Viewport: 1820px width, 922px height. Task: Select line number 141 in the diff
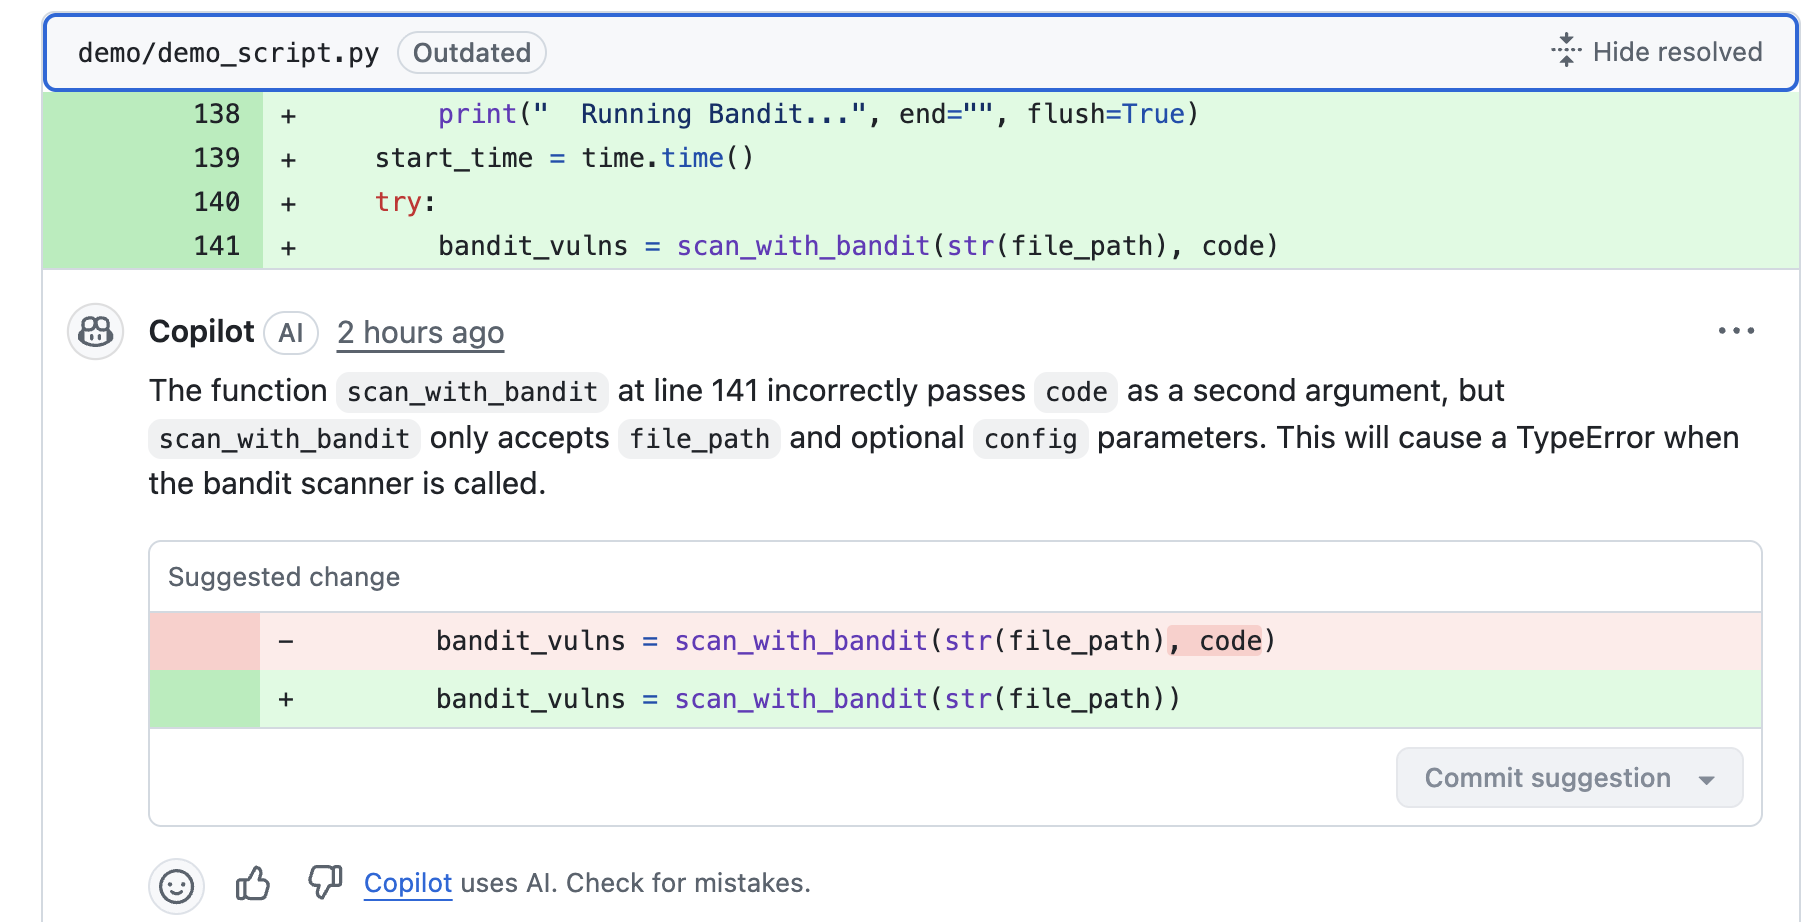tap(217, 246)
